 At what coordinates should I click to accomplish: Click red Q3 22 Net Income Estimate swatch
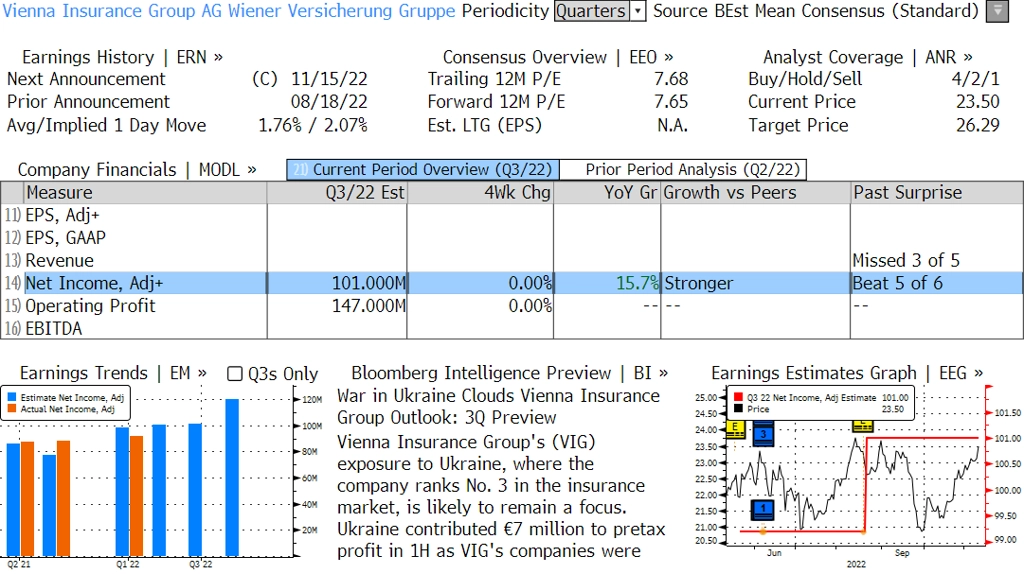[x=739, y=397]
